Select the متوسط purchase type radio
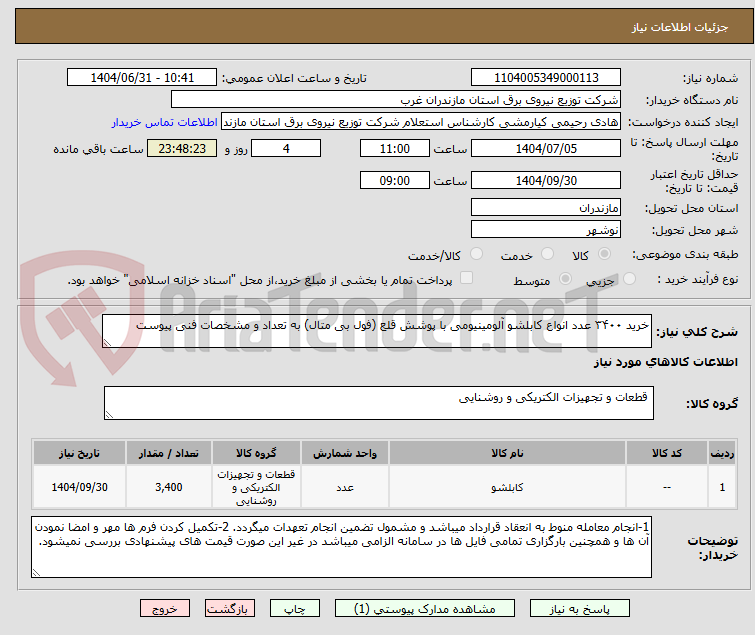Viewport: 755px width, 635px height. click(x=565, y=279)
